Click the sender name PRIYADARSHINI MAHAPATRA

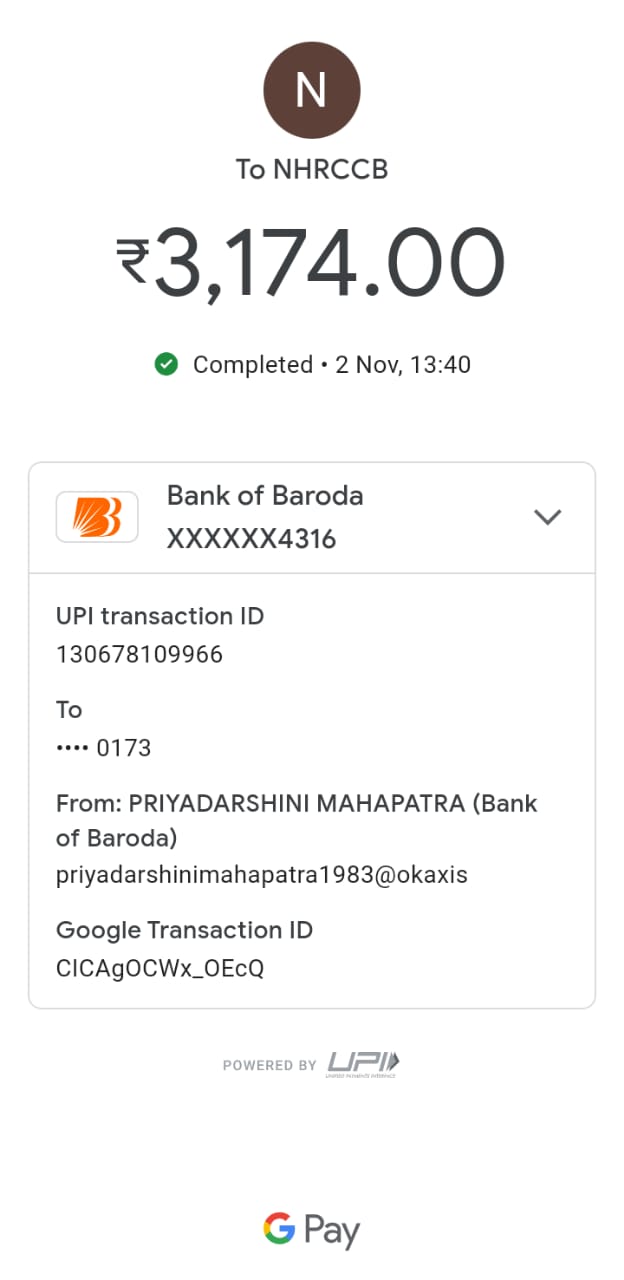tap(297, 804)
